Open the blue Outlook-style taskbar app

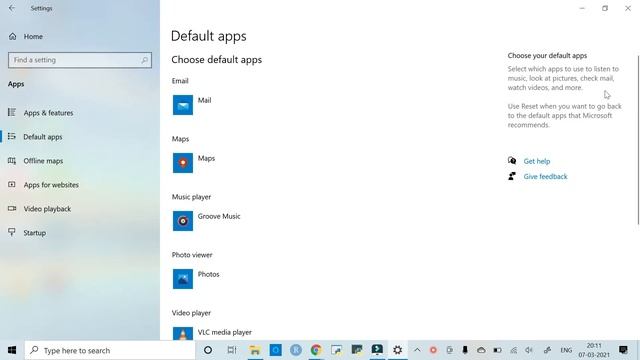click(x=276, y=350)
